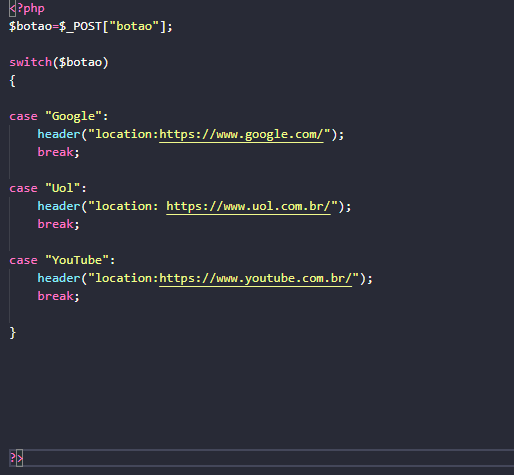This screenshot has height=475, width=514.
Task: Click the "Uol" case string
Action: point(63,188)
